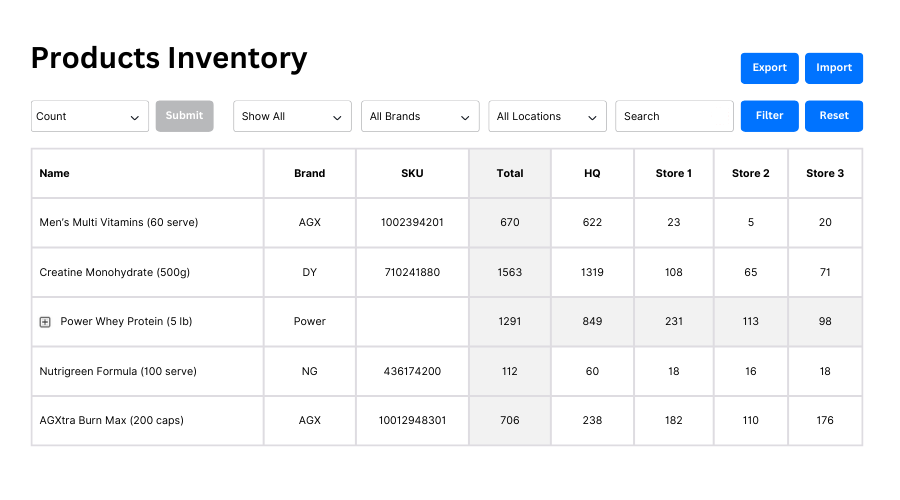Select the Creatine Monohydrate (500g) row name

coord(114,272)
